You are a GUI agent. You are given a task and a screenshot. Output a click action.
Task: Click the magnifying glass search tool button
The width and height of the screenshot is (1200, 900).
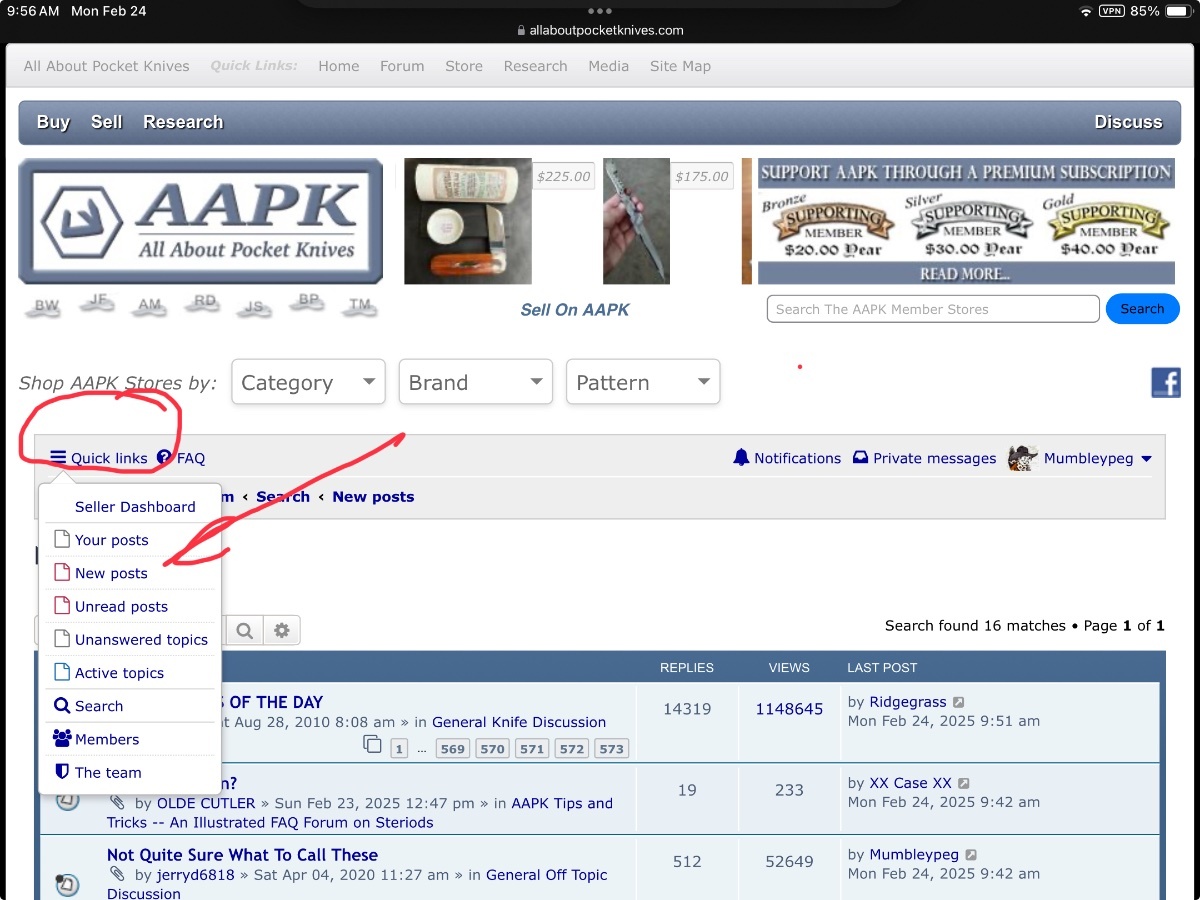click(245, 631)
